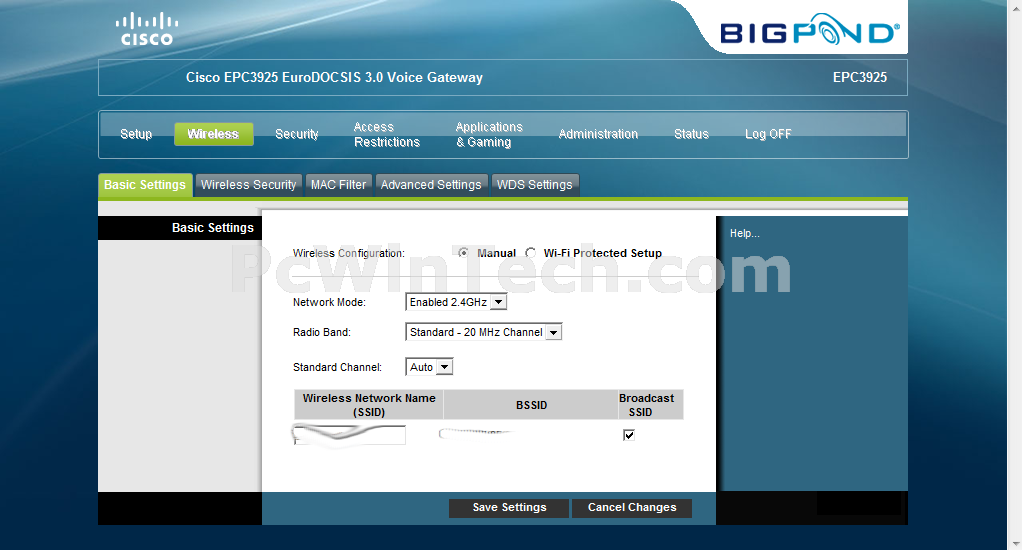The height and width of the screenshot is (550, 1022).
Task: Open the Wireless menu
Action: coord(214,134)
